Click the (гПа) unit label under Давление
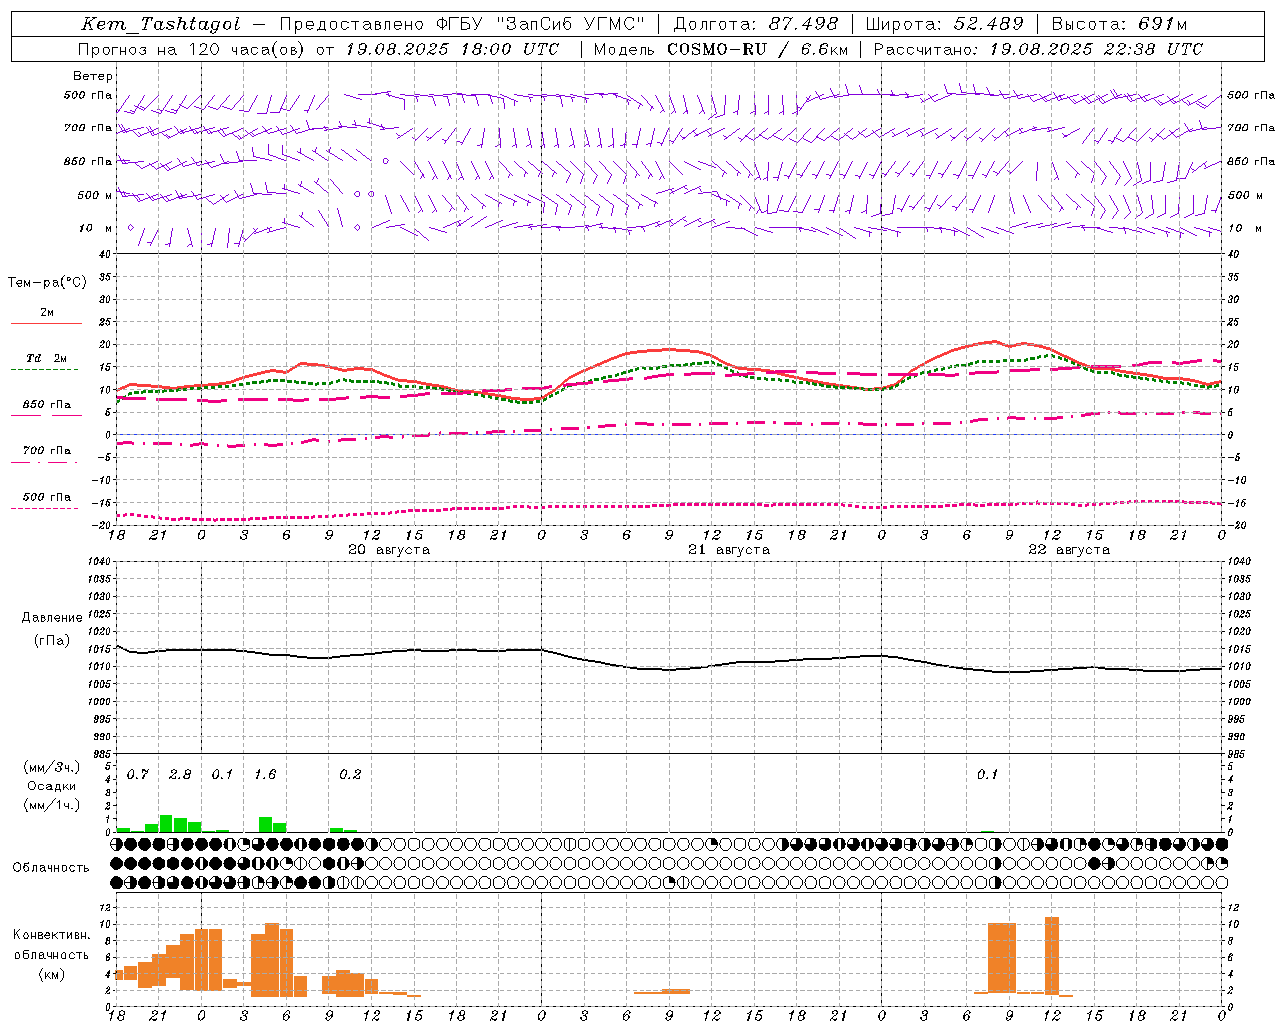This screenshot has width=1280, height=1024. click(52, 640)
